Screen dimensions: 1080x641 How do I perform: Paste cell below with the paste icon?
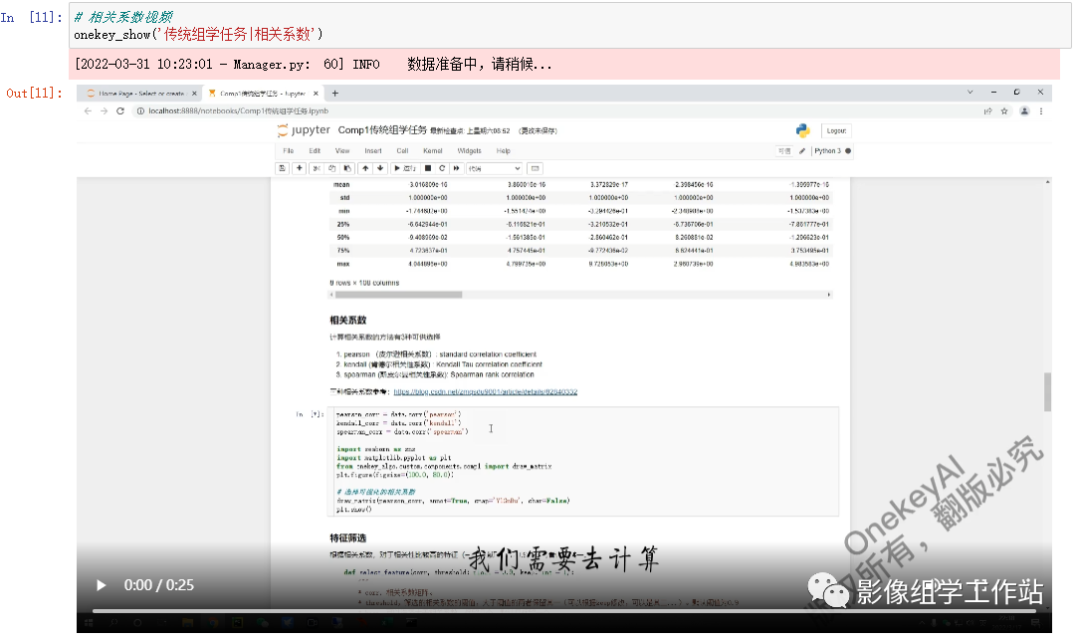[x=348, y=168]
